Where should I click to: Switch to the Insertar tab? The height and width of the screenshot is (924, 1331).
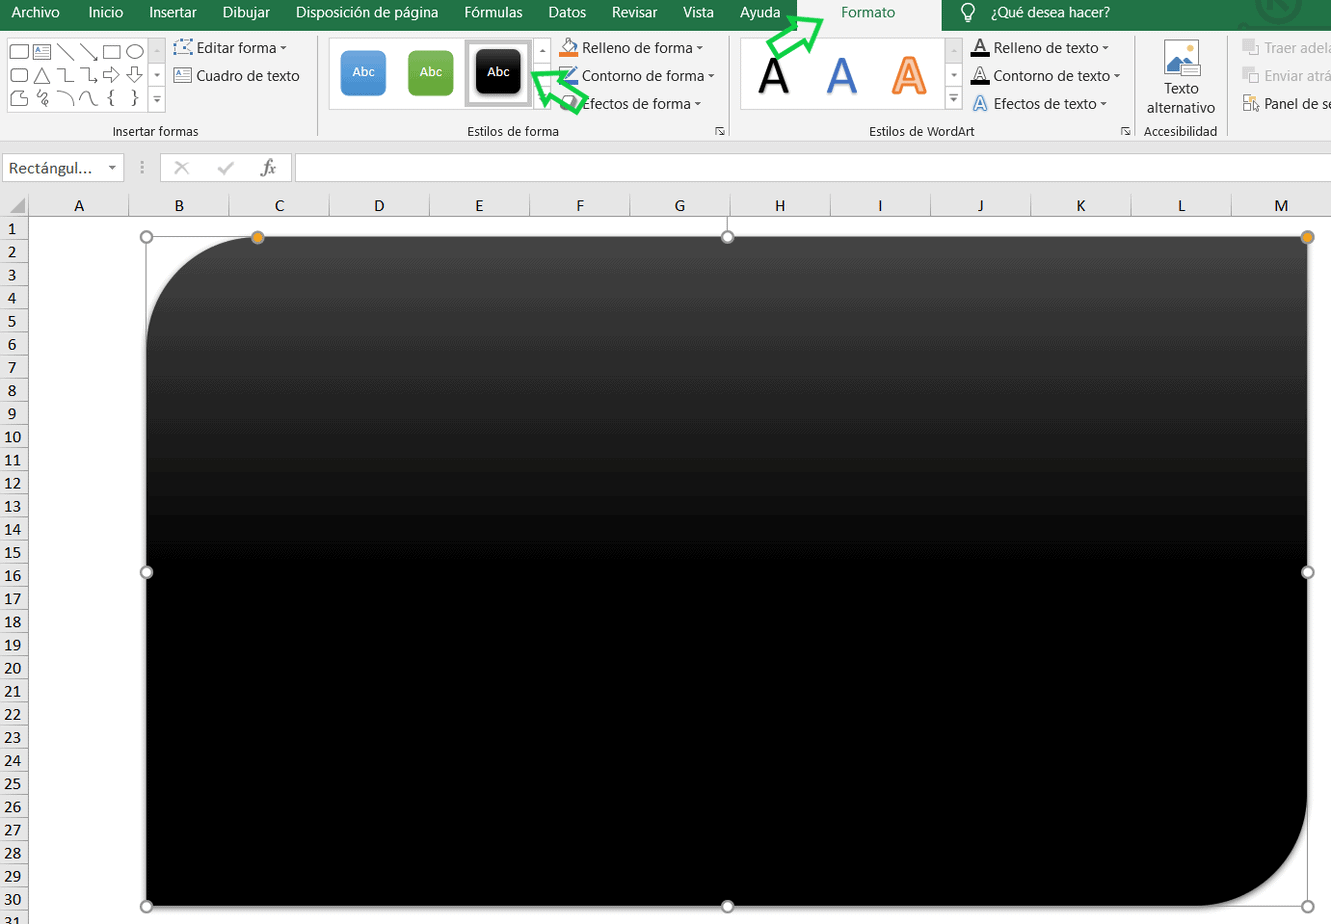tap(173, 13)
